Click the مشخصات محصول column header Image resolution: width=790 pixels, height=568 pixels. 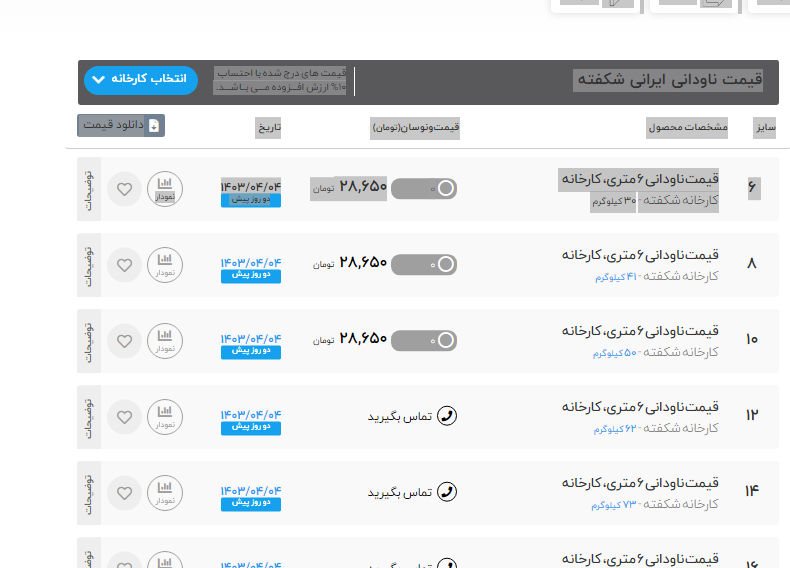pos(686,128)
